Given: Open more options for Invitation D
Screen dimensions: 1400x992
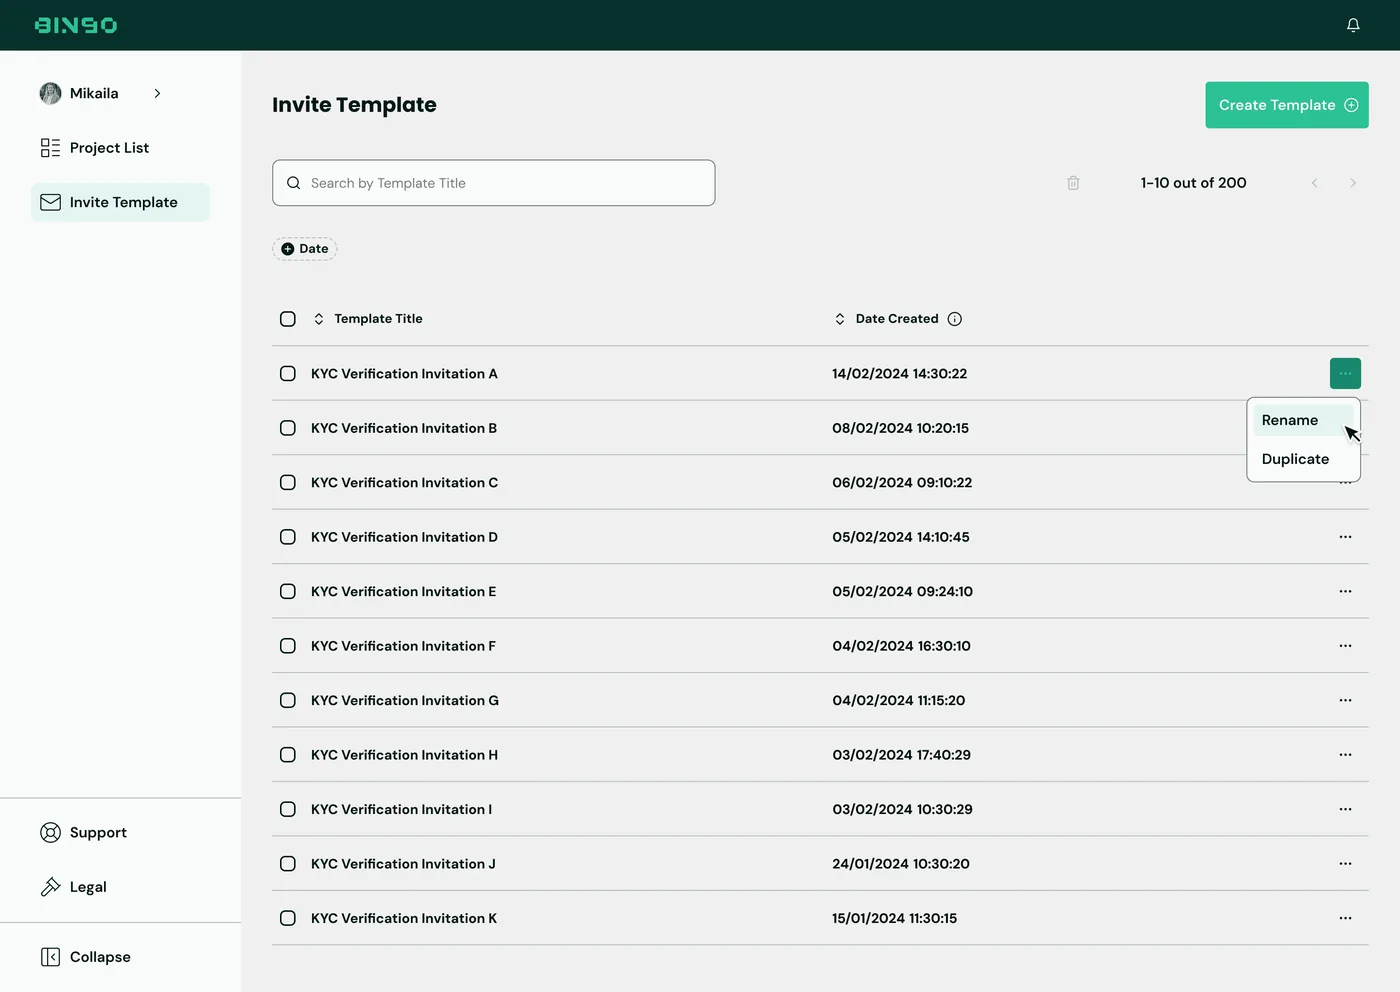Looking at the screenshot, I should click(1345, 537).
